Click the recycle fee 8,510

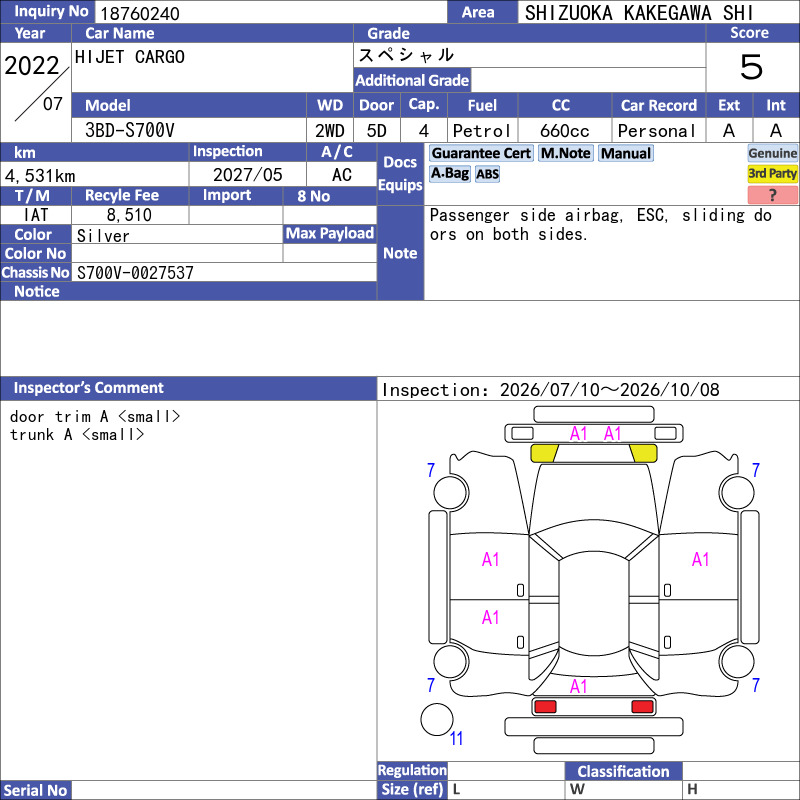pos(129,215)
